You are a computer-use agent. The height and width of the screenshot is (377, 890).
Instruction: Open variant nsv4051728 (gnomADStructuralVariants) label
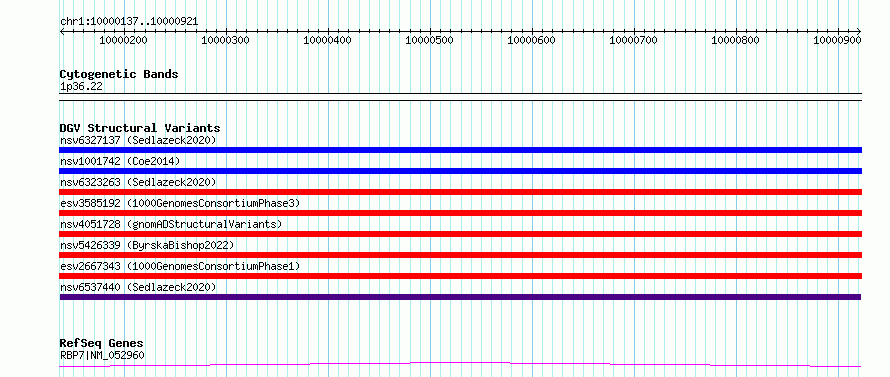coord(171,224)
